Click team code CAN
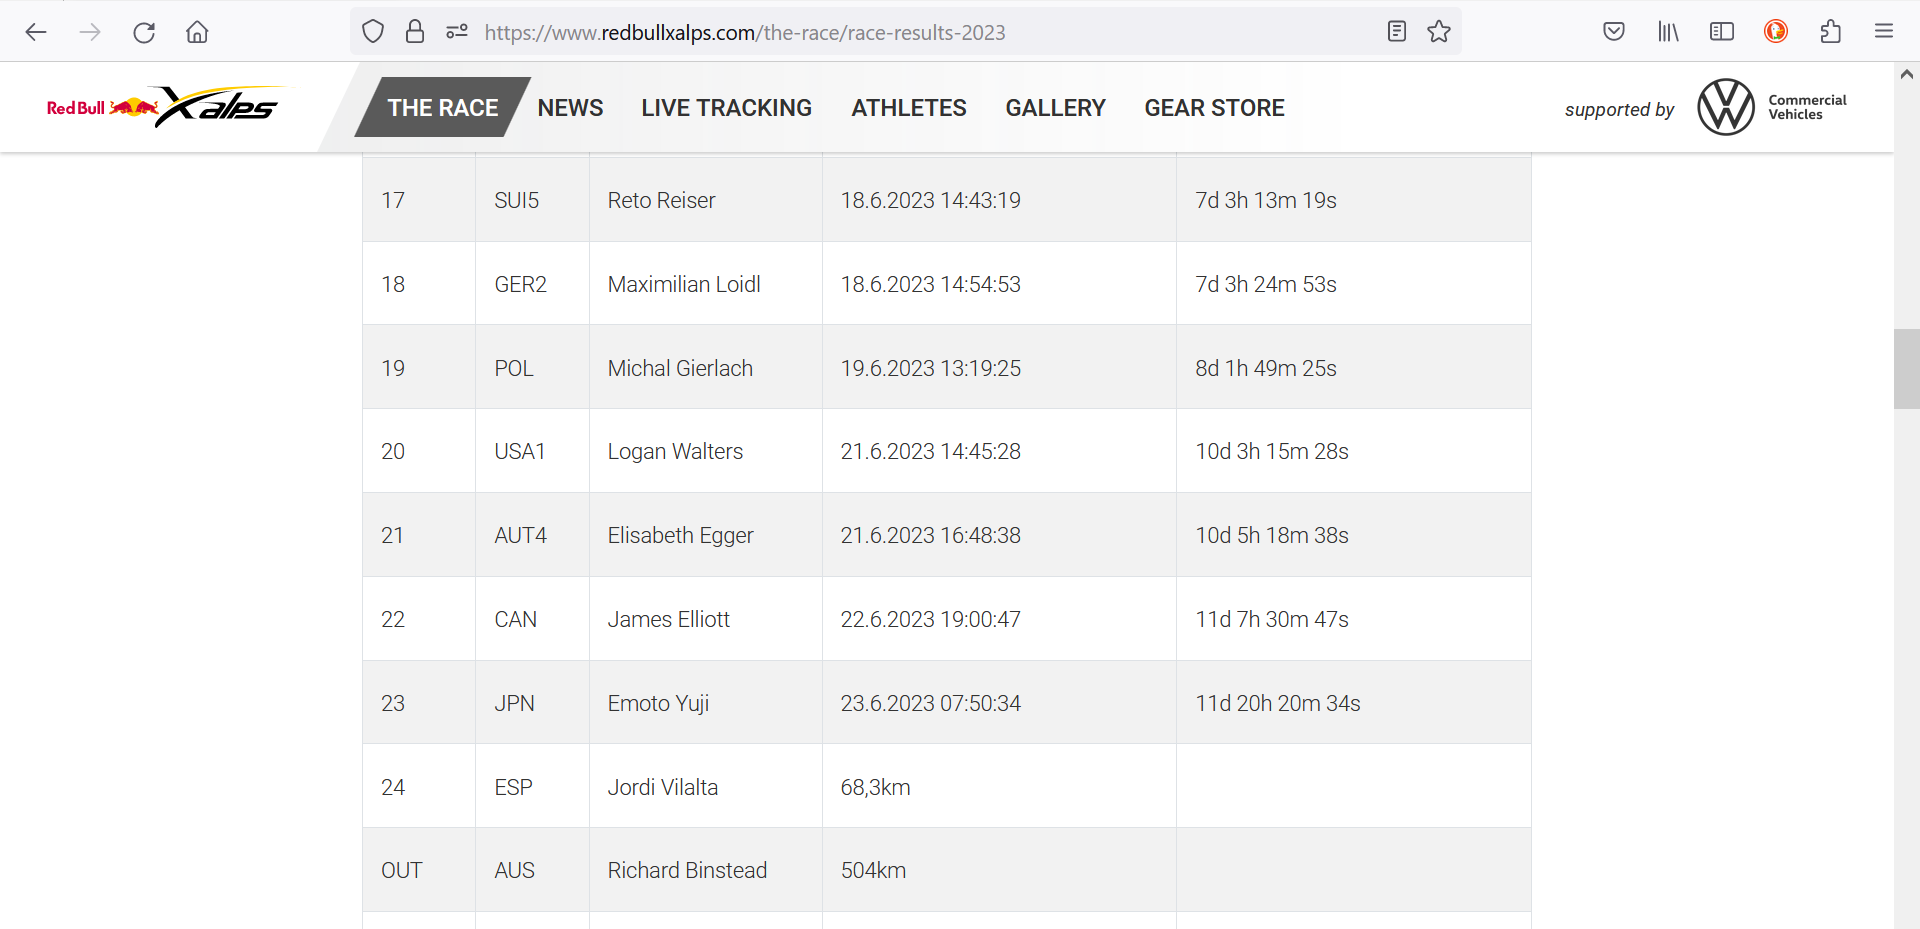The image size is (1920, 929). click(515, 619)
